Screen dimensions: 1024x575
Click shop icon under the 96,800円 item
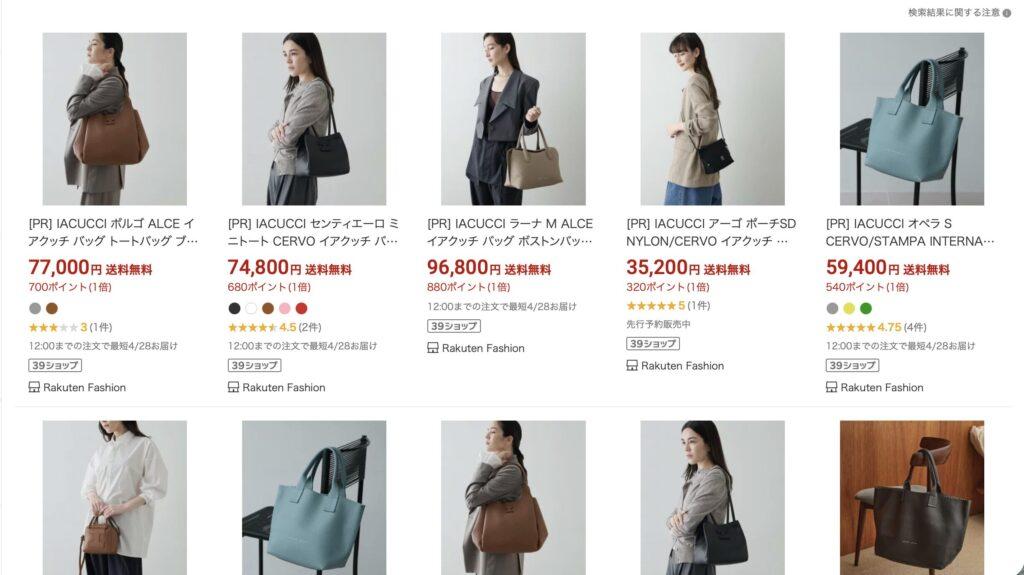pos(432,348)
